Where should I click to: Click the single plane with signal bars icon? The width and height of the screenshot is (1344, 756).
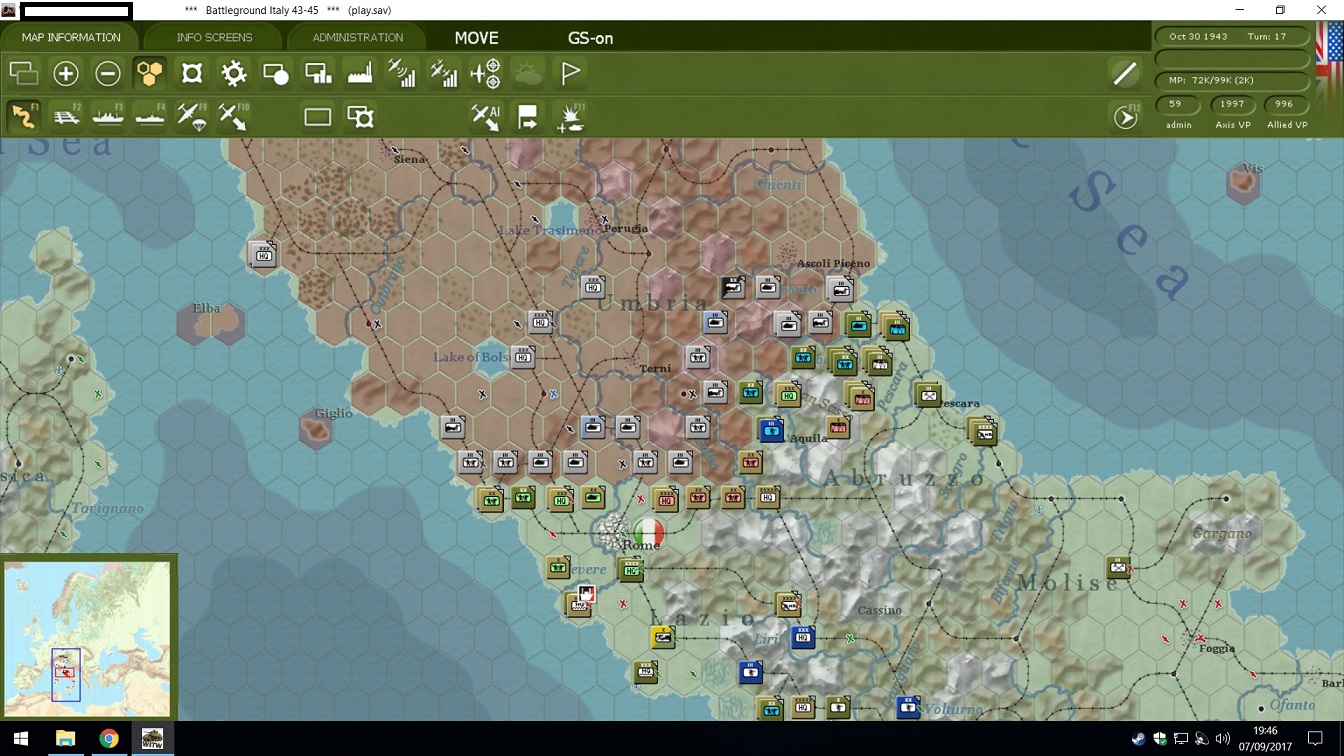coord(402,73)
